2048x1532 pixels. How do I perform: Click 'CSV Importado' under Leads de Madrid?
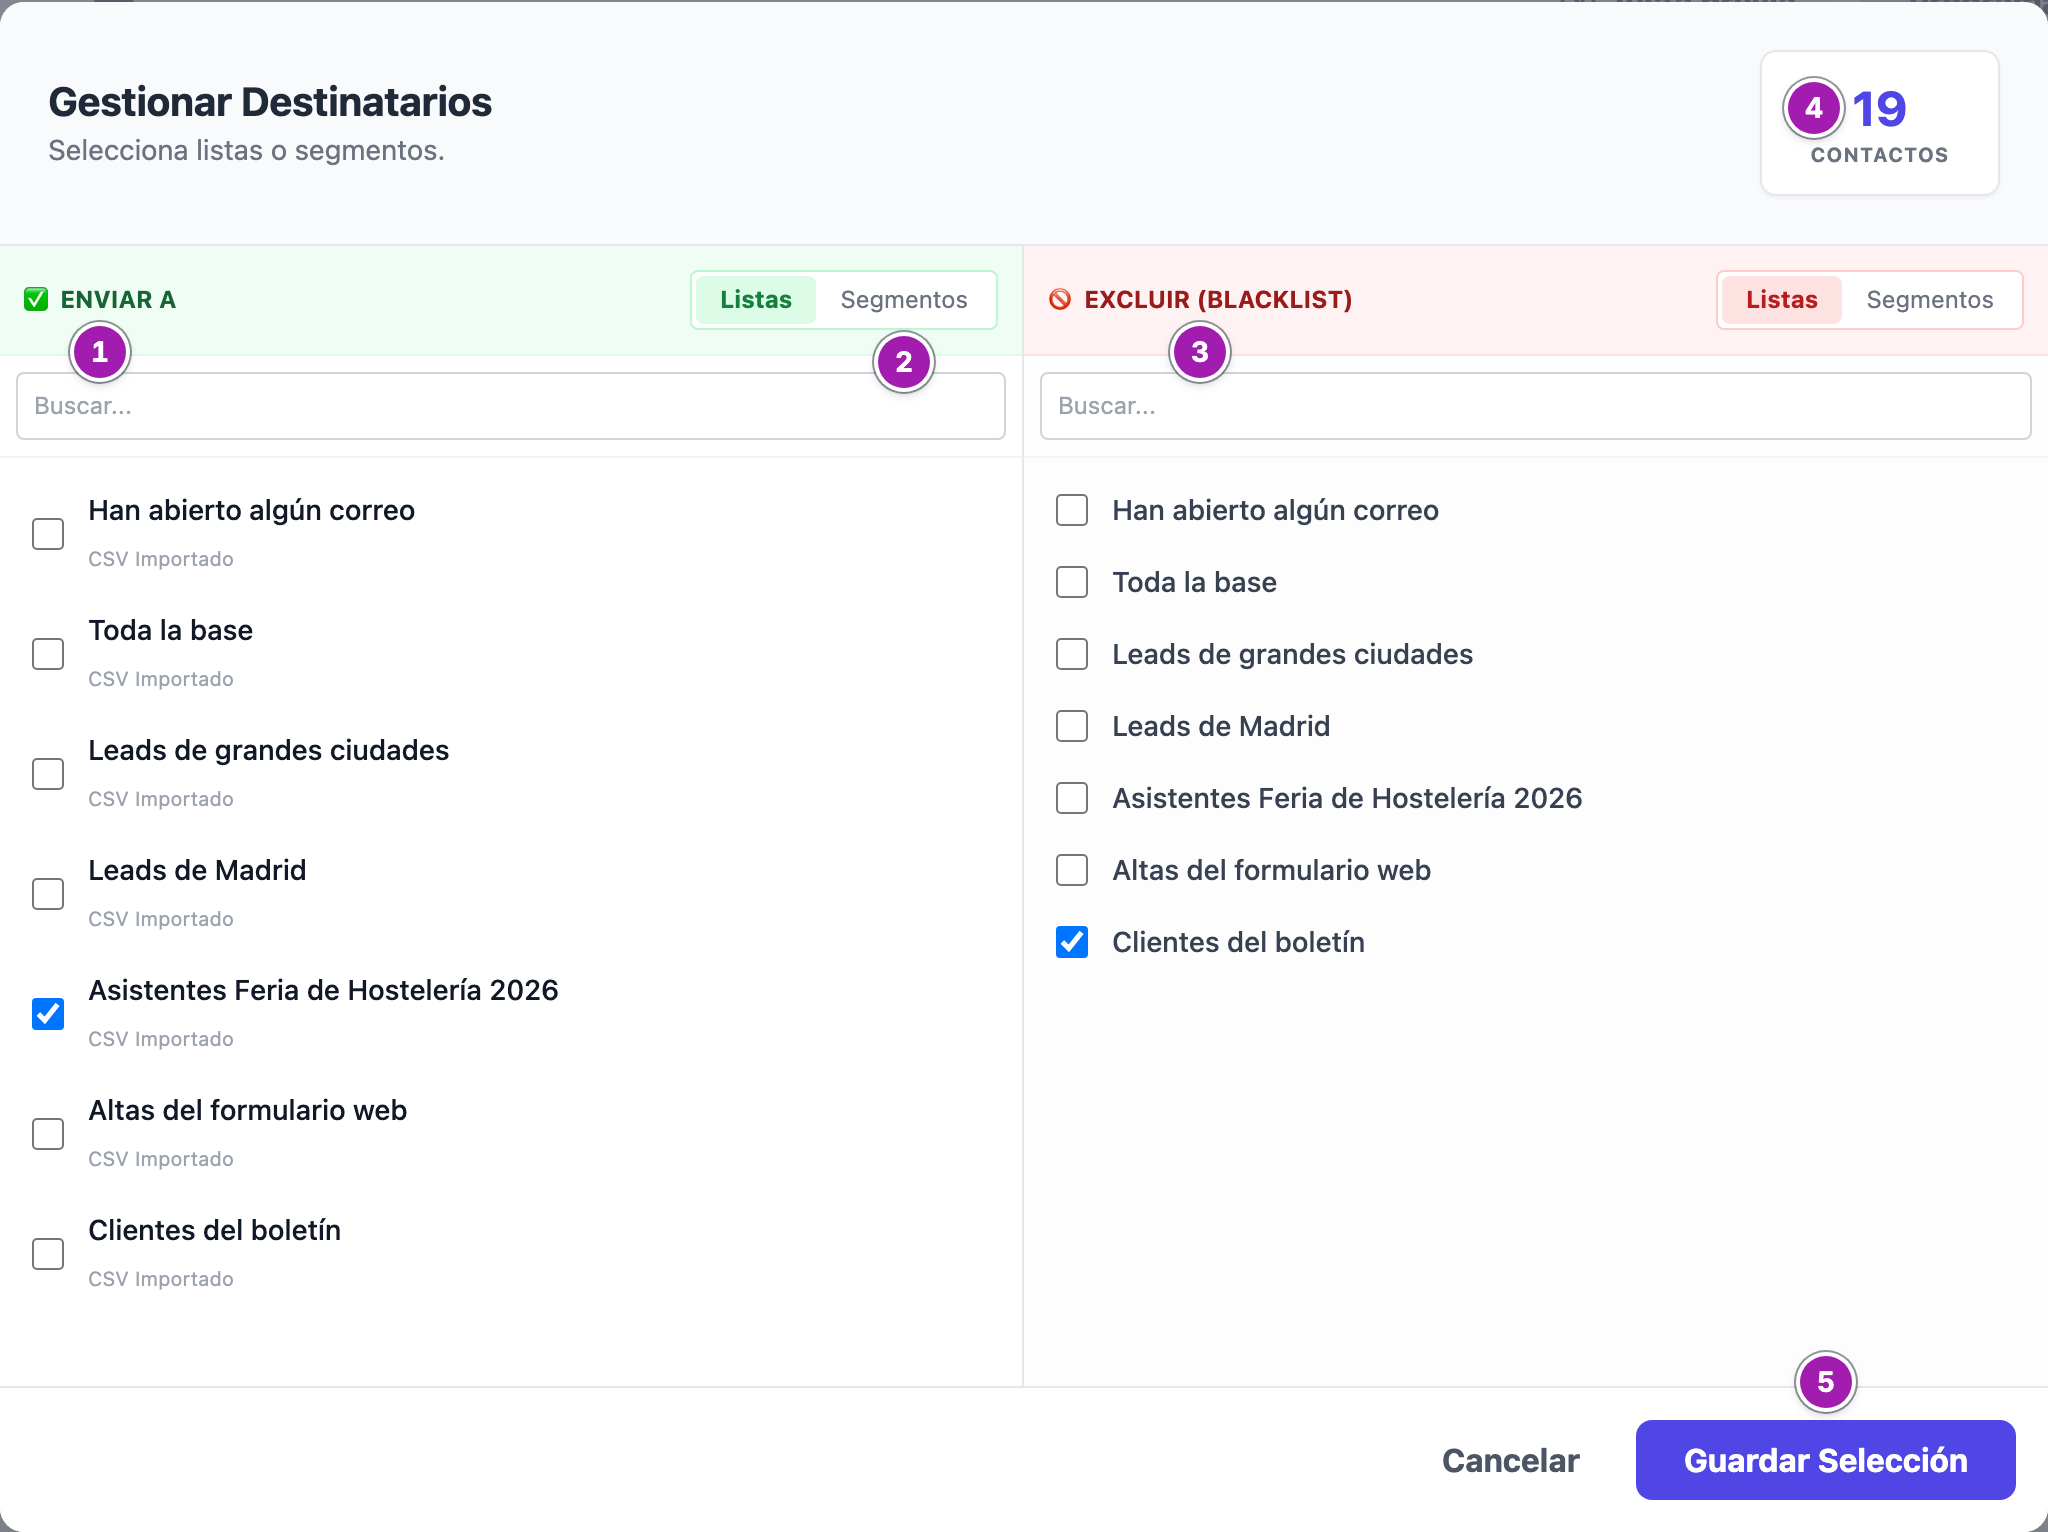point(161,919)
